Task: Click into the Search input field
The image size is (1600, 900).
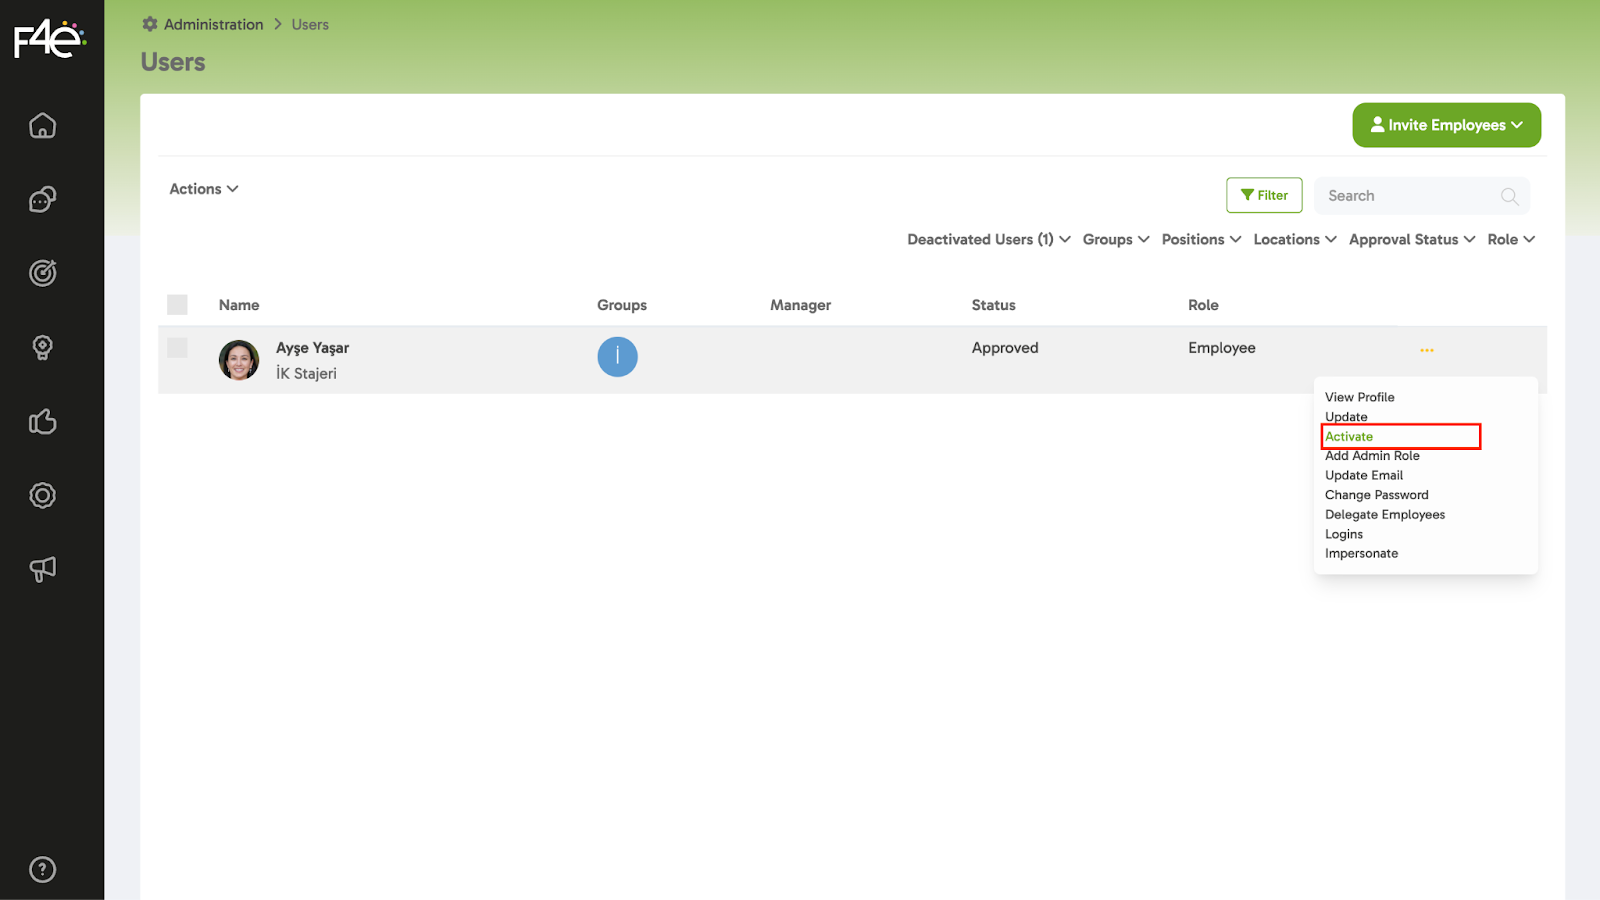Action: [1410, 196]
